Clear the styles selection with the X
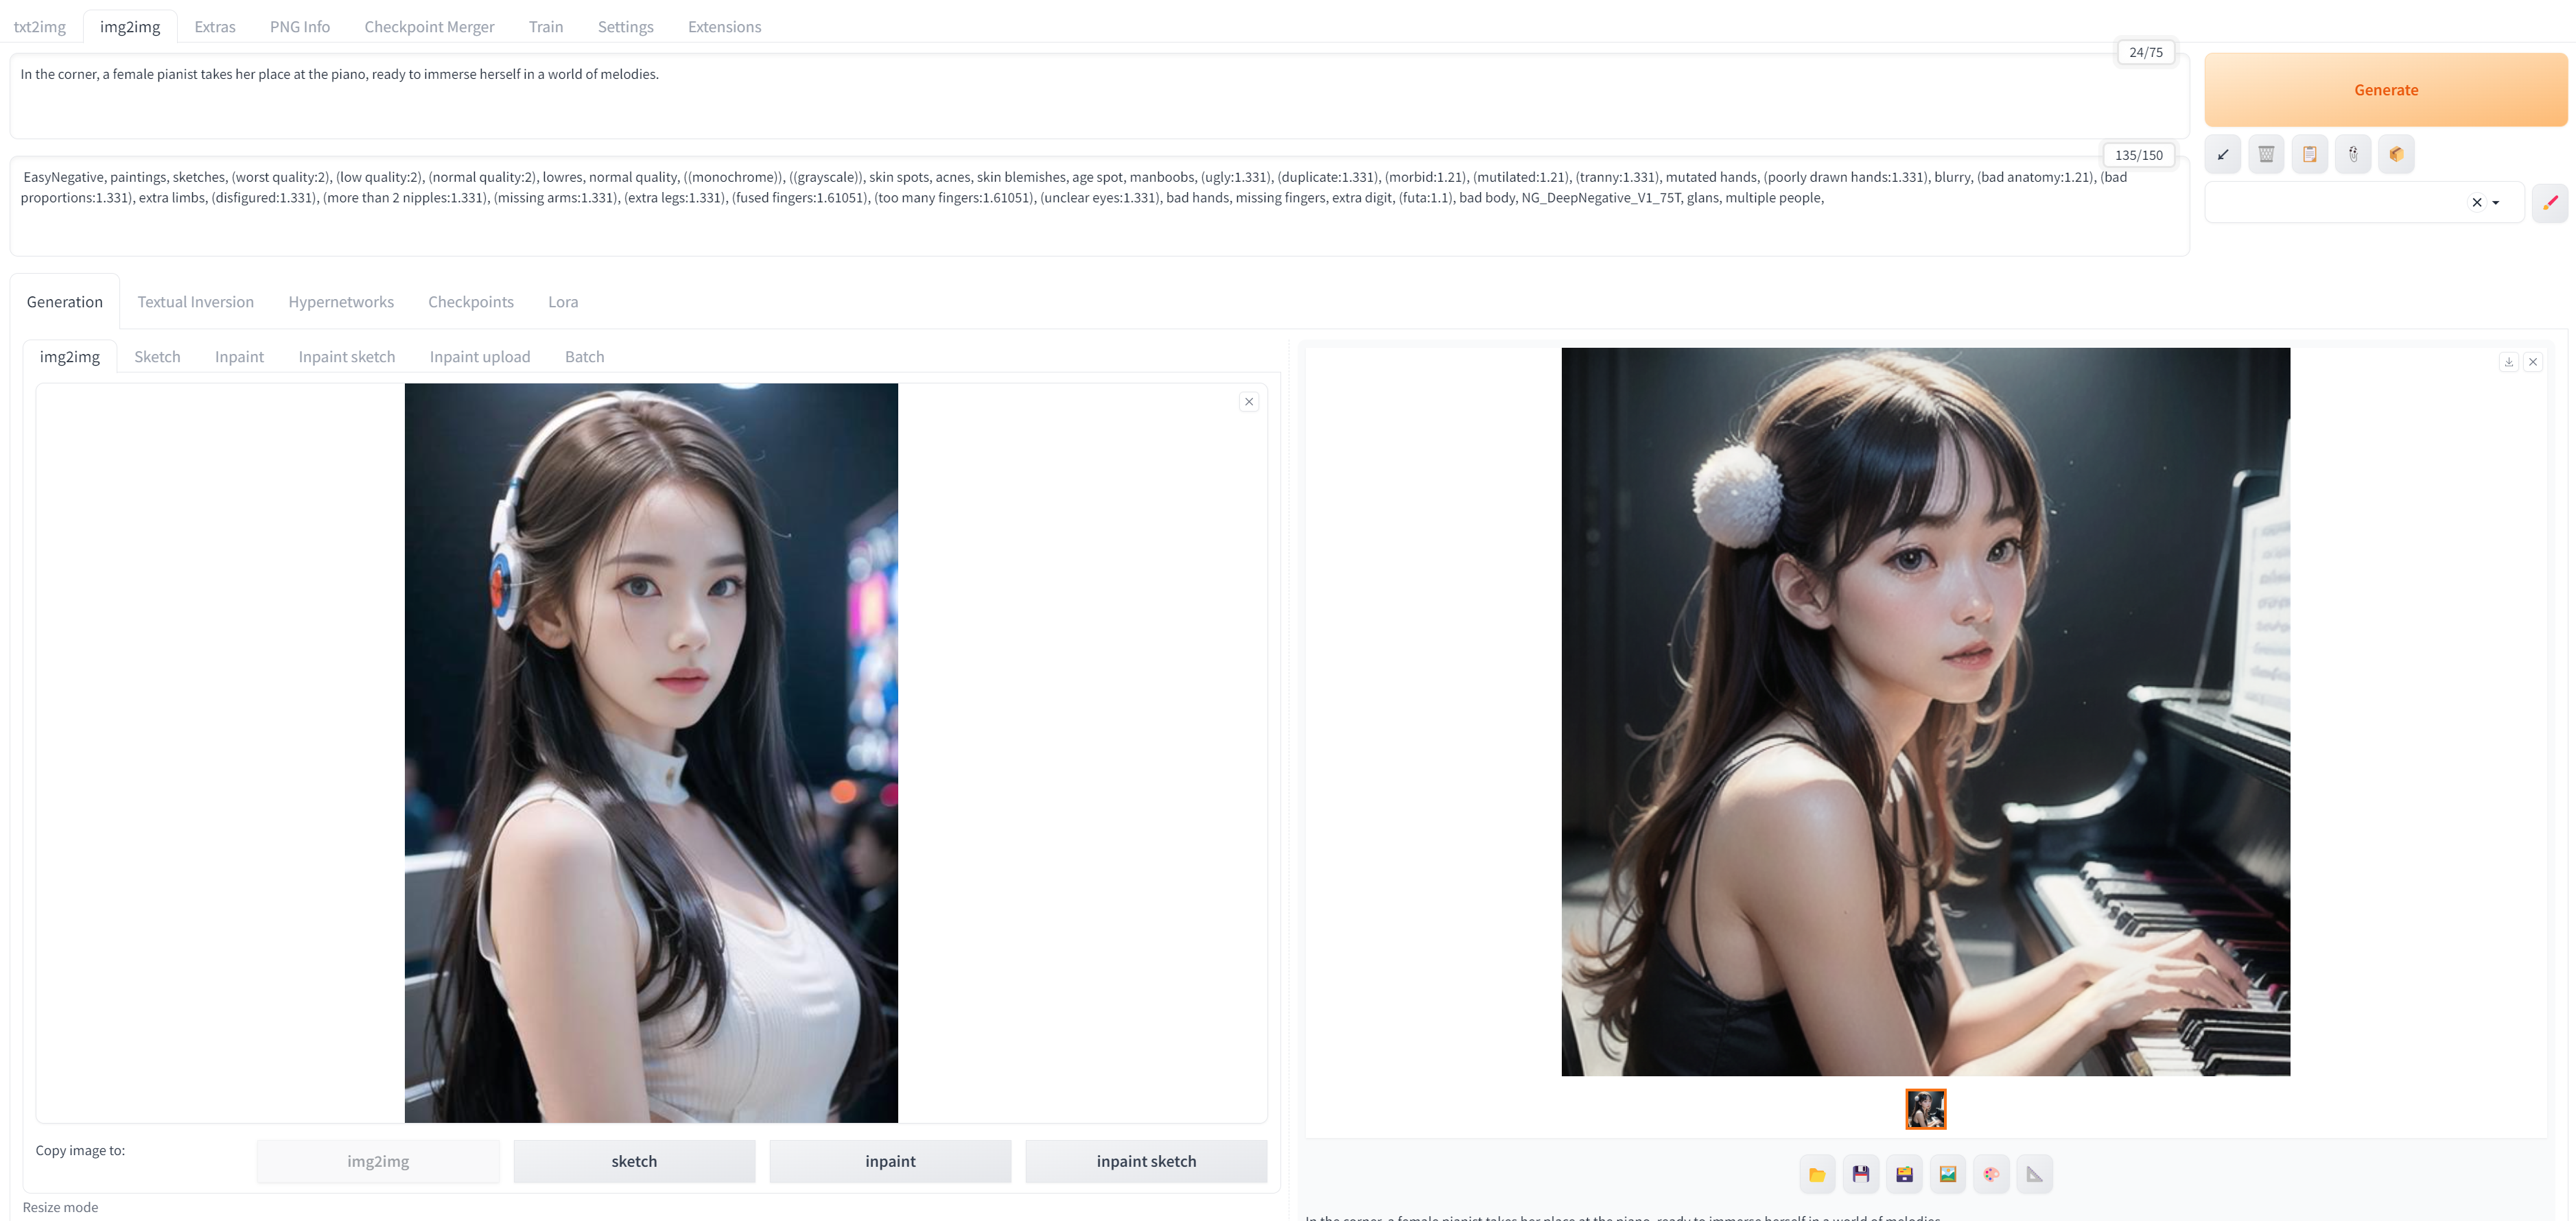 coord(2477,203)
